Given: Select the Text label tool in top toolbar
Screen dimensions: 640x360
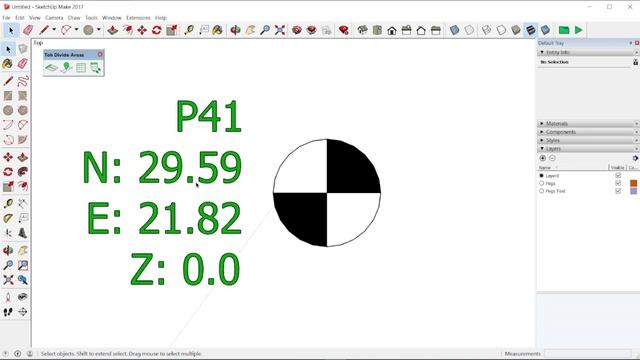Looking at the screenshot, I should click(x=203, y=30).
